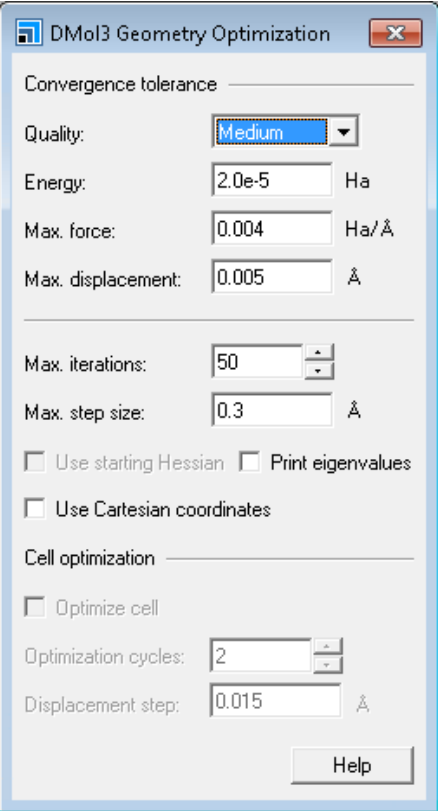438x811 pixels.
Task: Decrease Max. iterations with down arrow
Action: 320,371
